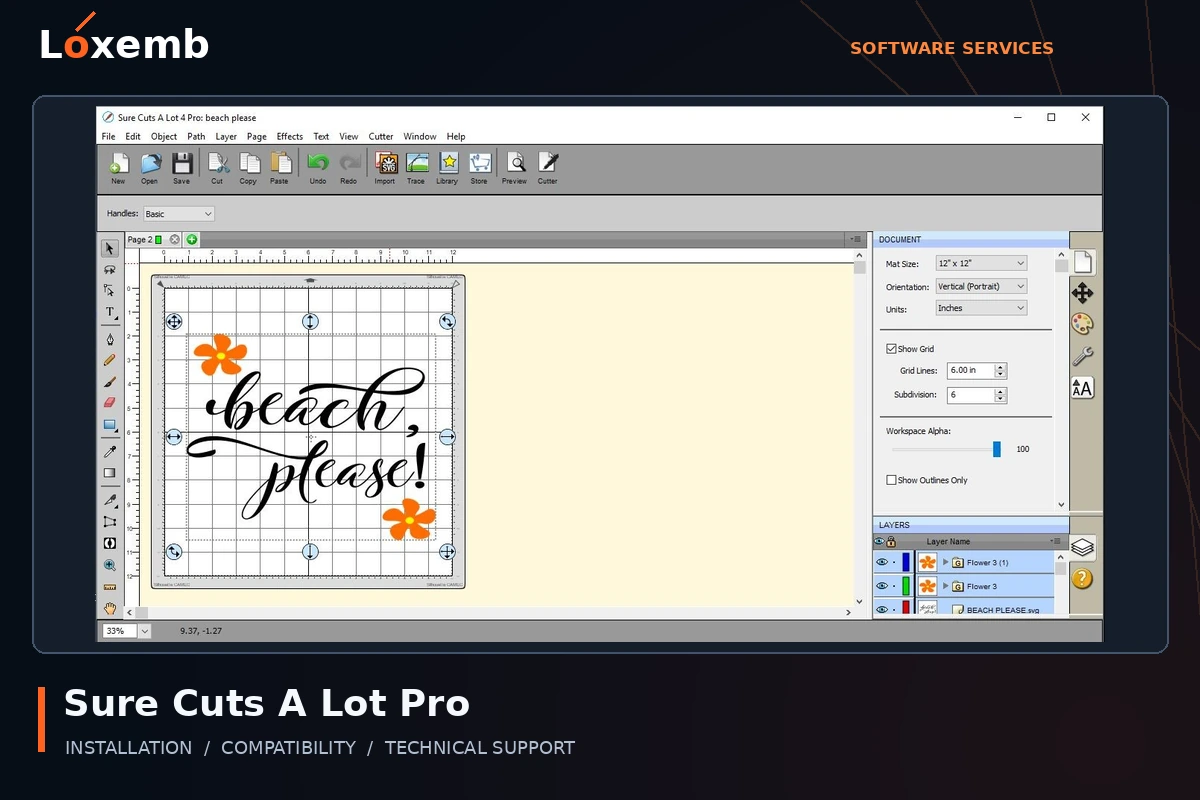This screenshot has height=800, width=1200.
Task: Hide the BEACH PLEASE.svg layer
Action: 881,609
